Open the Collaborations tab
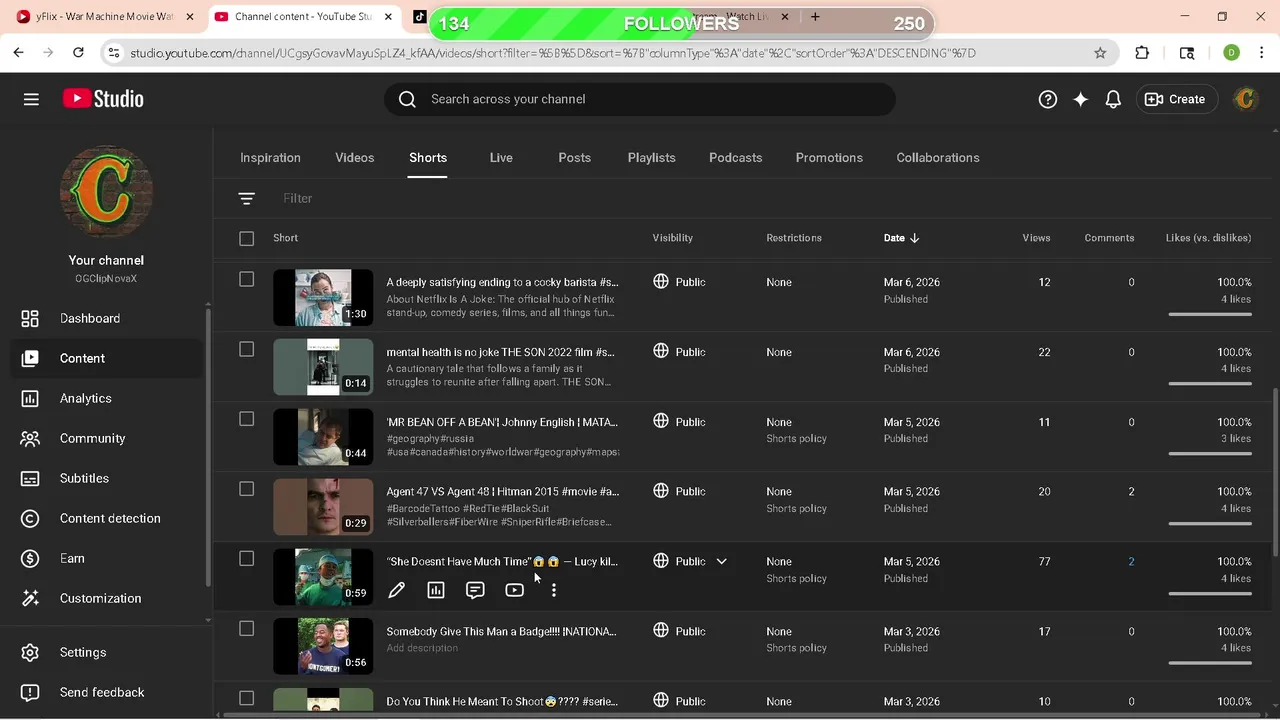The image size is (1280, 720). [938, 158]
